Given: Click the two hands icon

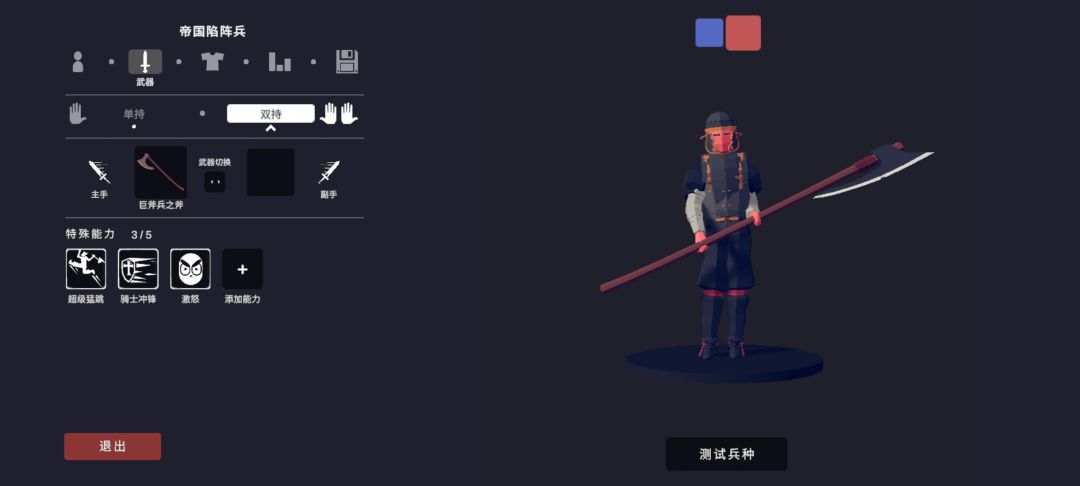Looking at the screenshot, I should tap(339, 114).
